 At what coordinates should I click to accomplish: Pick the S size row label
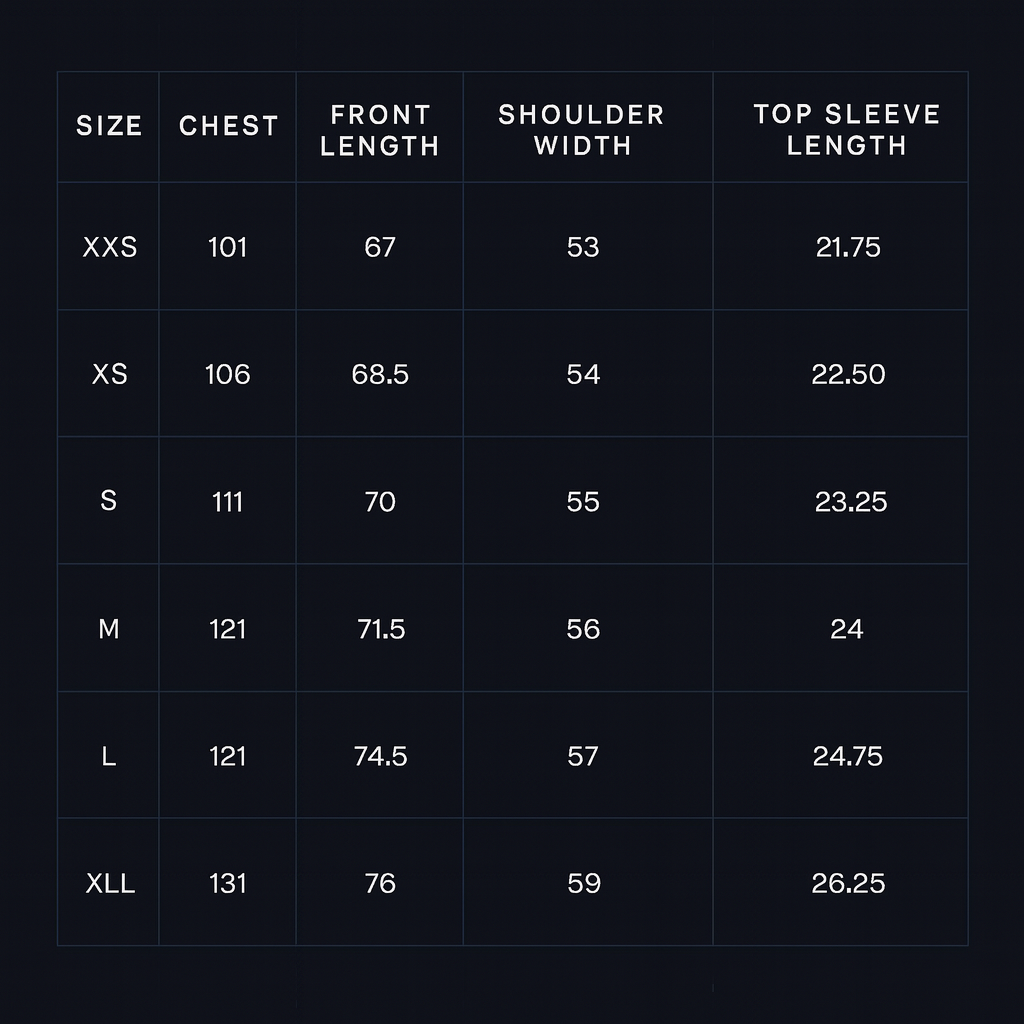tap(109, 501)
